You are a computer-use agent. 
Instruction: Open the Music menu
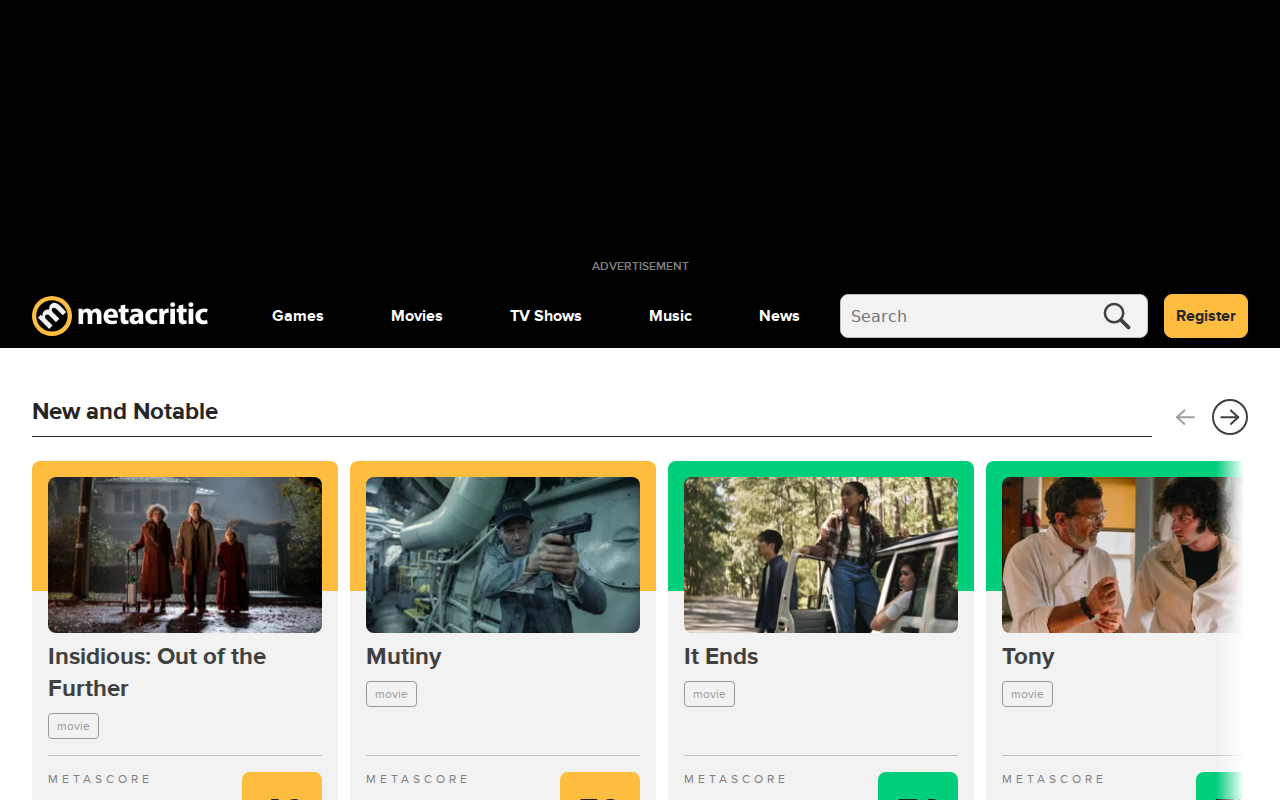[x=670, y=316]
